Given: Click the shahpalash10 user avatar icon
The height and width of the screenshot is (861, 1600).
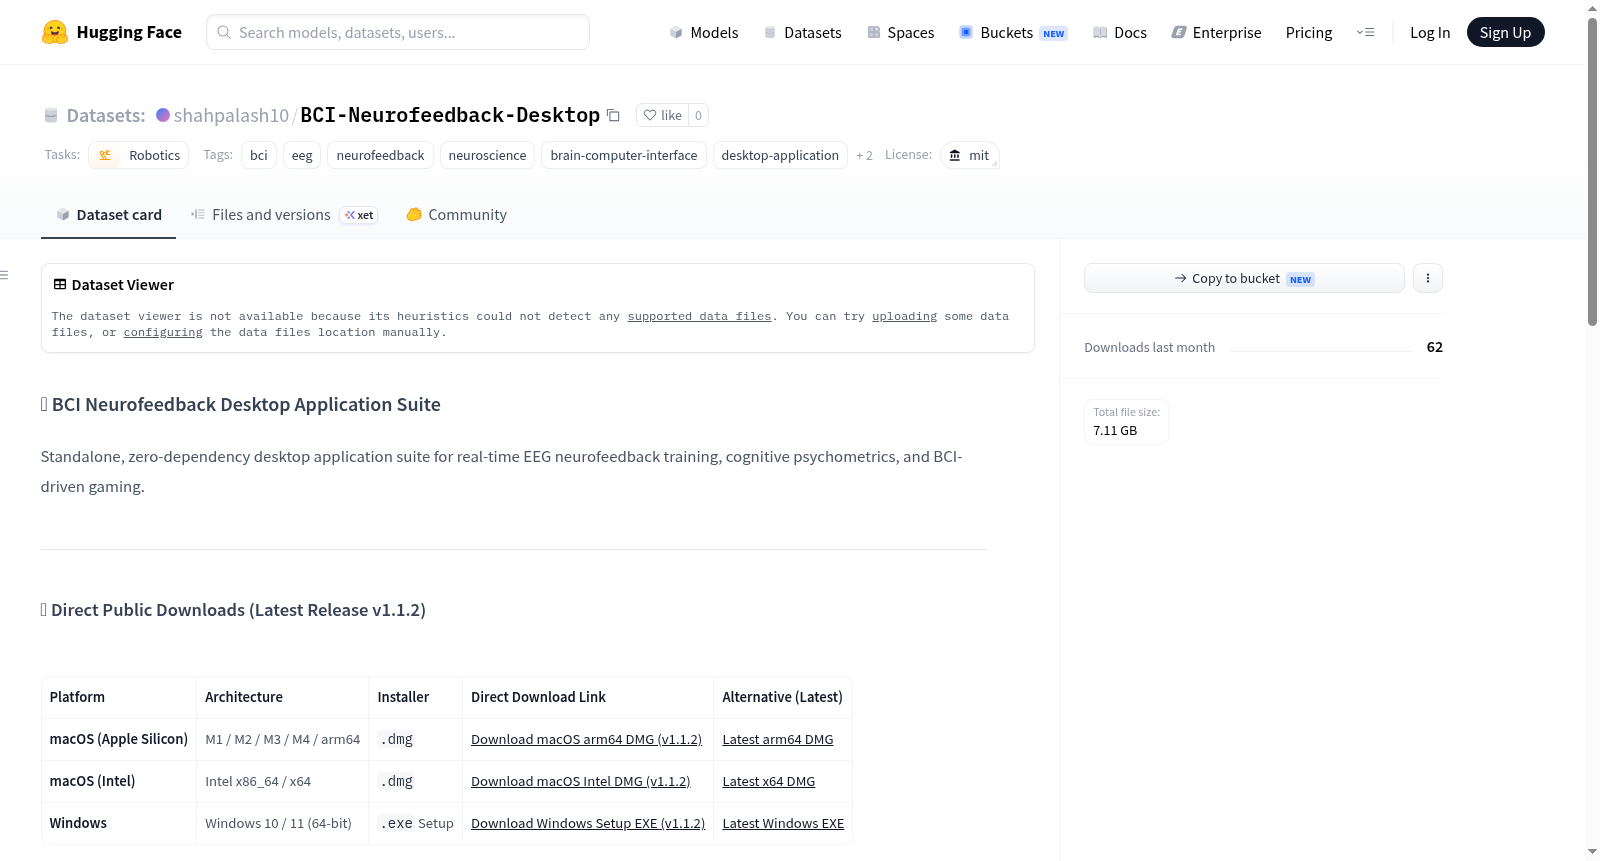Looking at the screenshot, I should point(163,115).
